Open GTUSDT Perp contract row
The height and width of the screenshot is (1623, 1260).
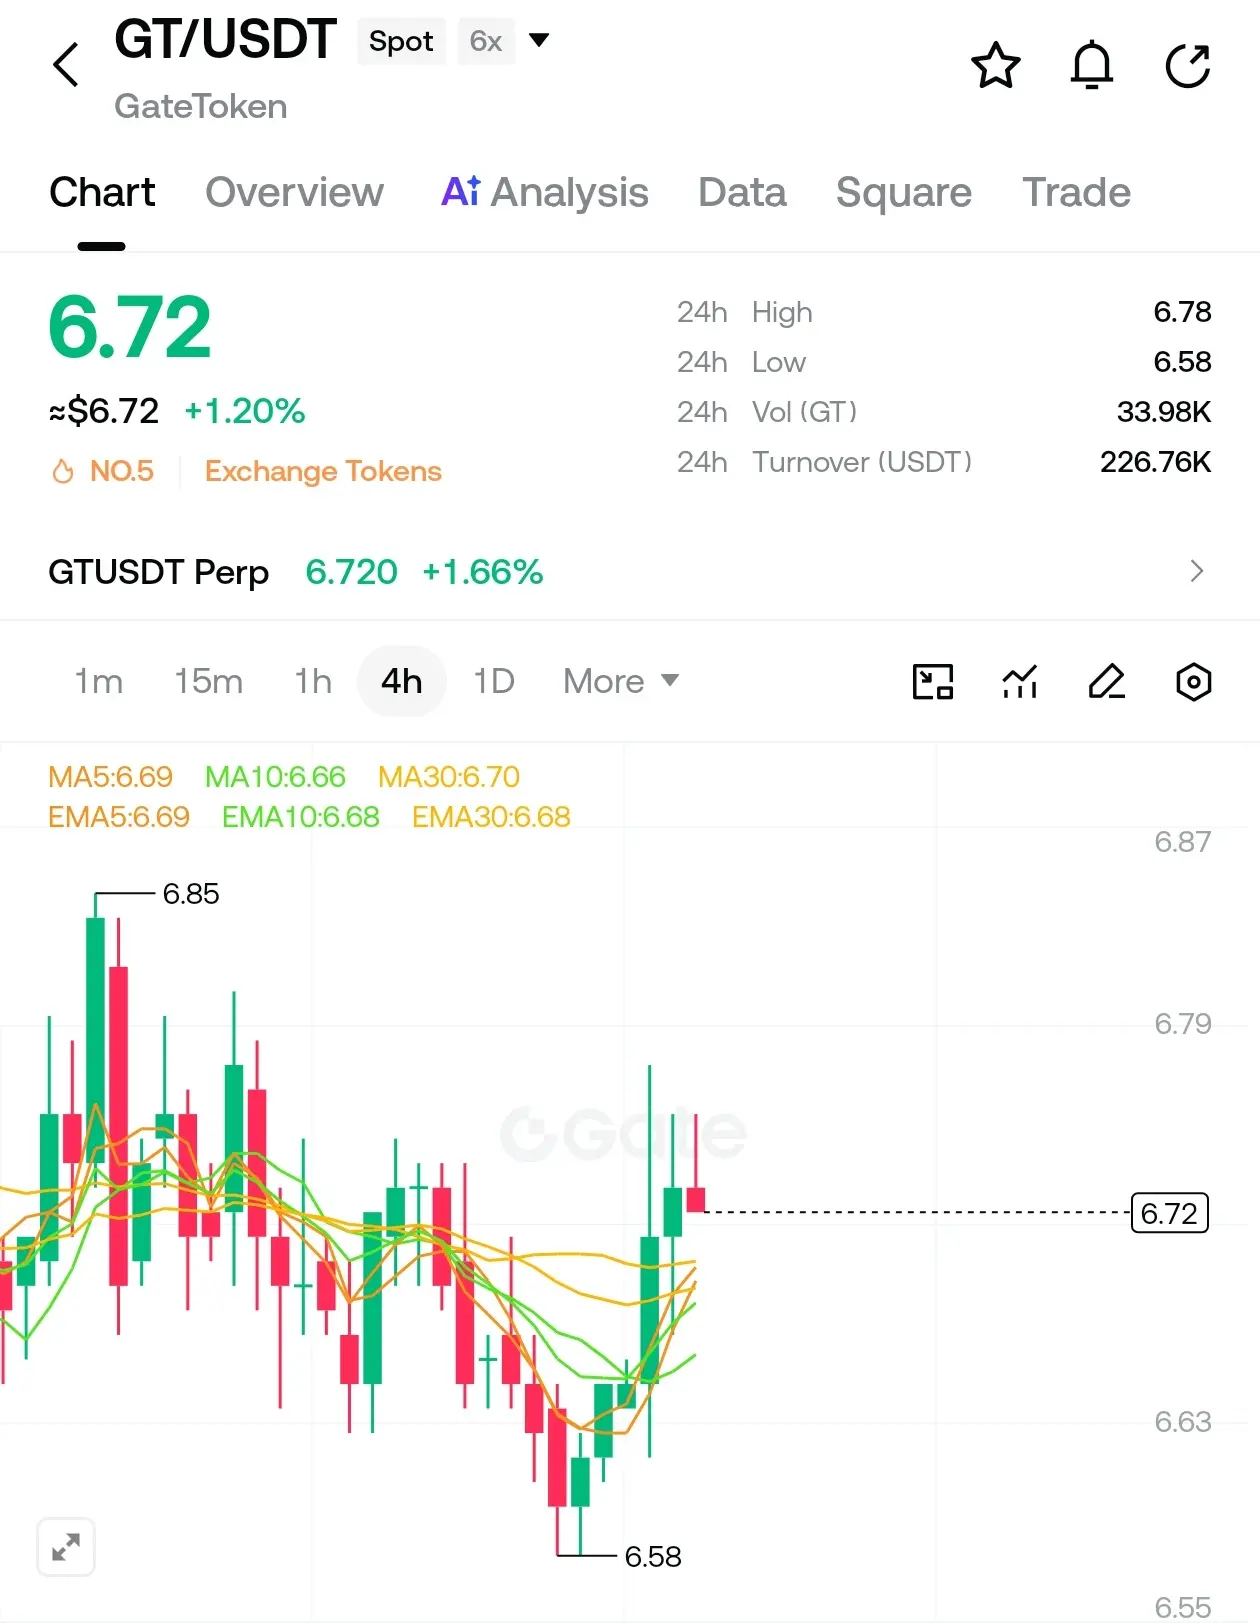[630, 571]
